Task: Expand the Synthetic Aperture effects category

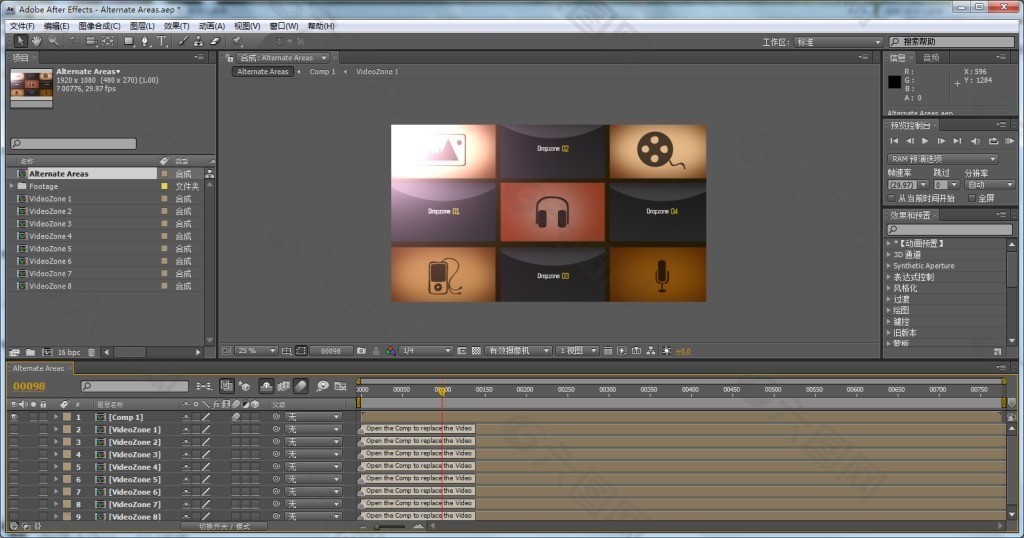Action: pyautogui.click(x=889, y=266)
